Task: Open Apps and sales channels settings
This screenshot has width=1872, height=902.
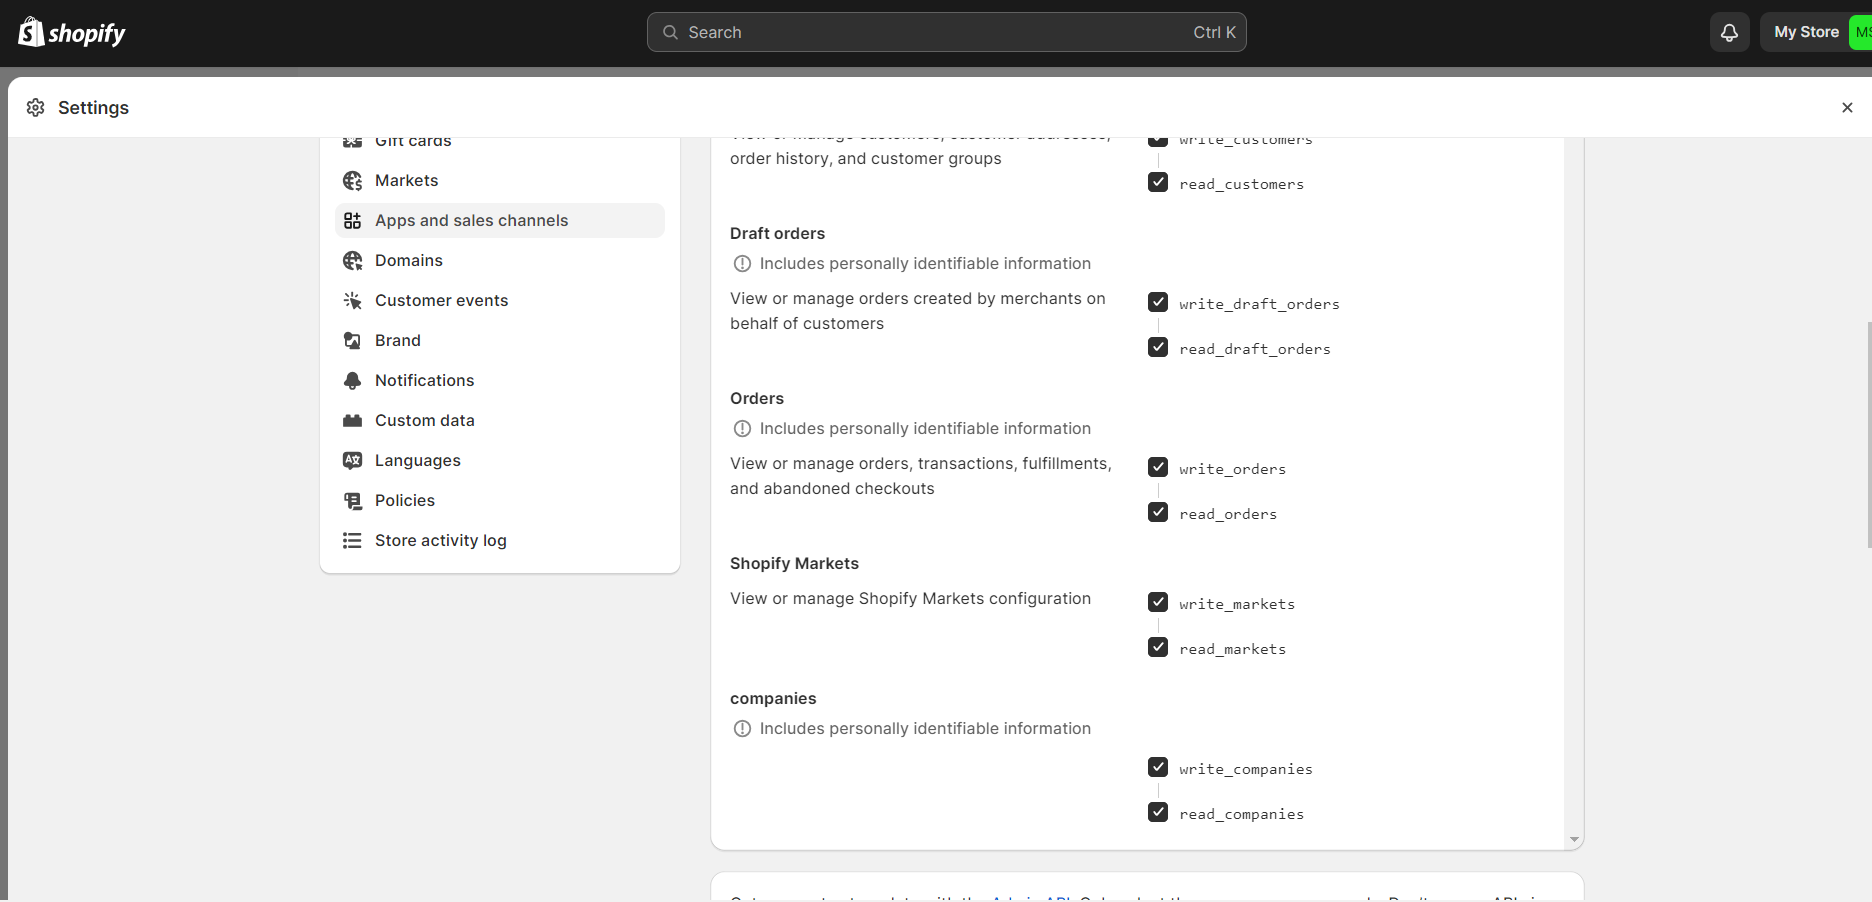Action: coord(471,221)
